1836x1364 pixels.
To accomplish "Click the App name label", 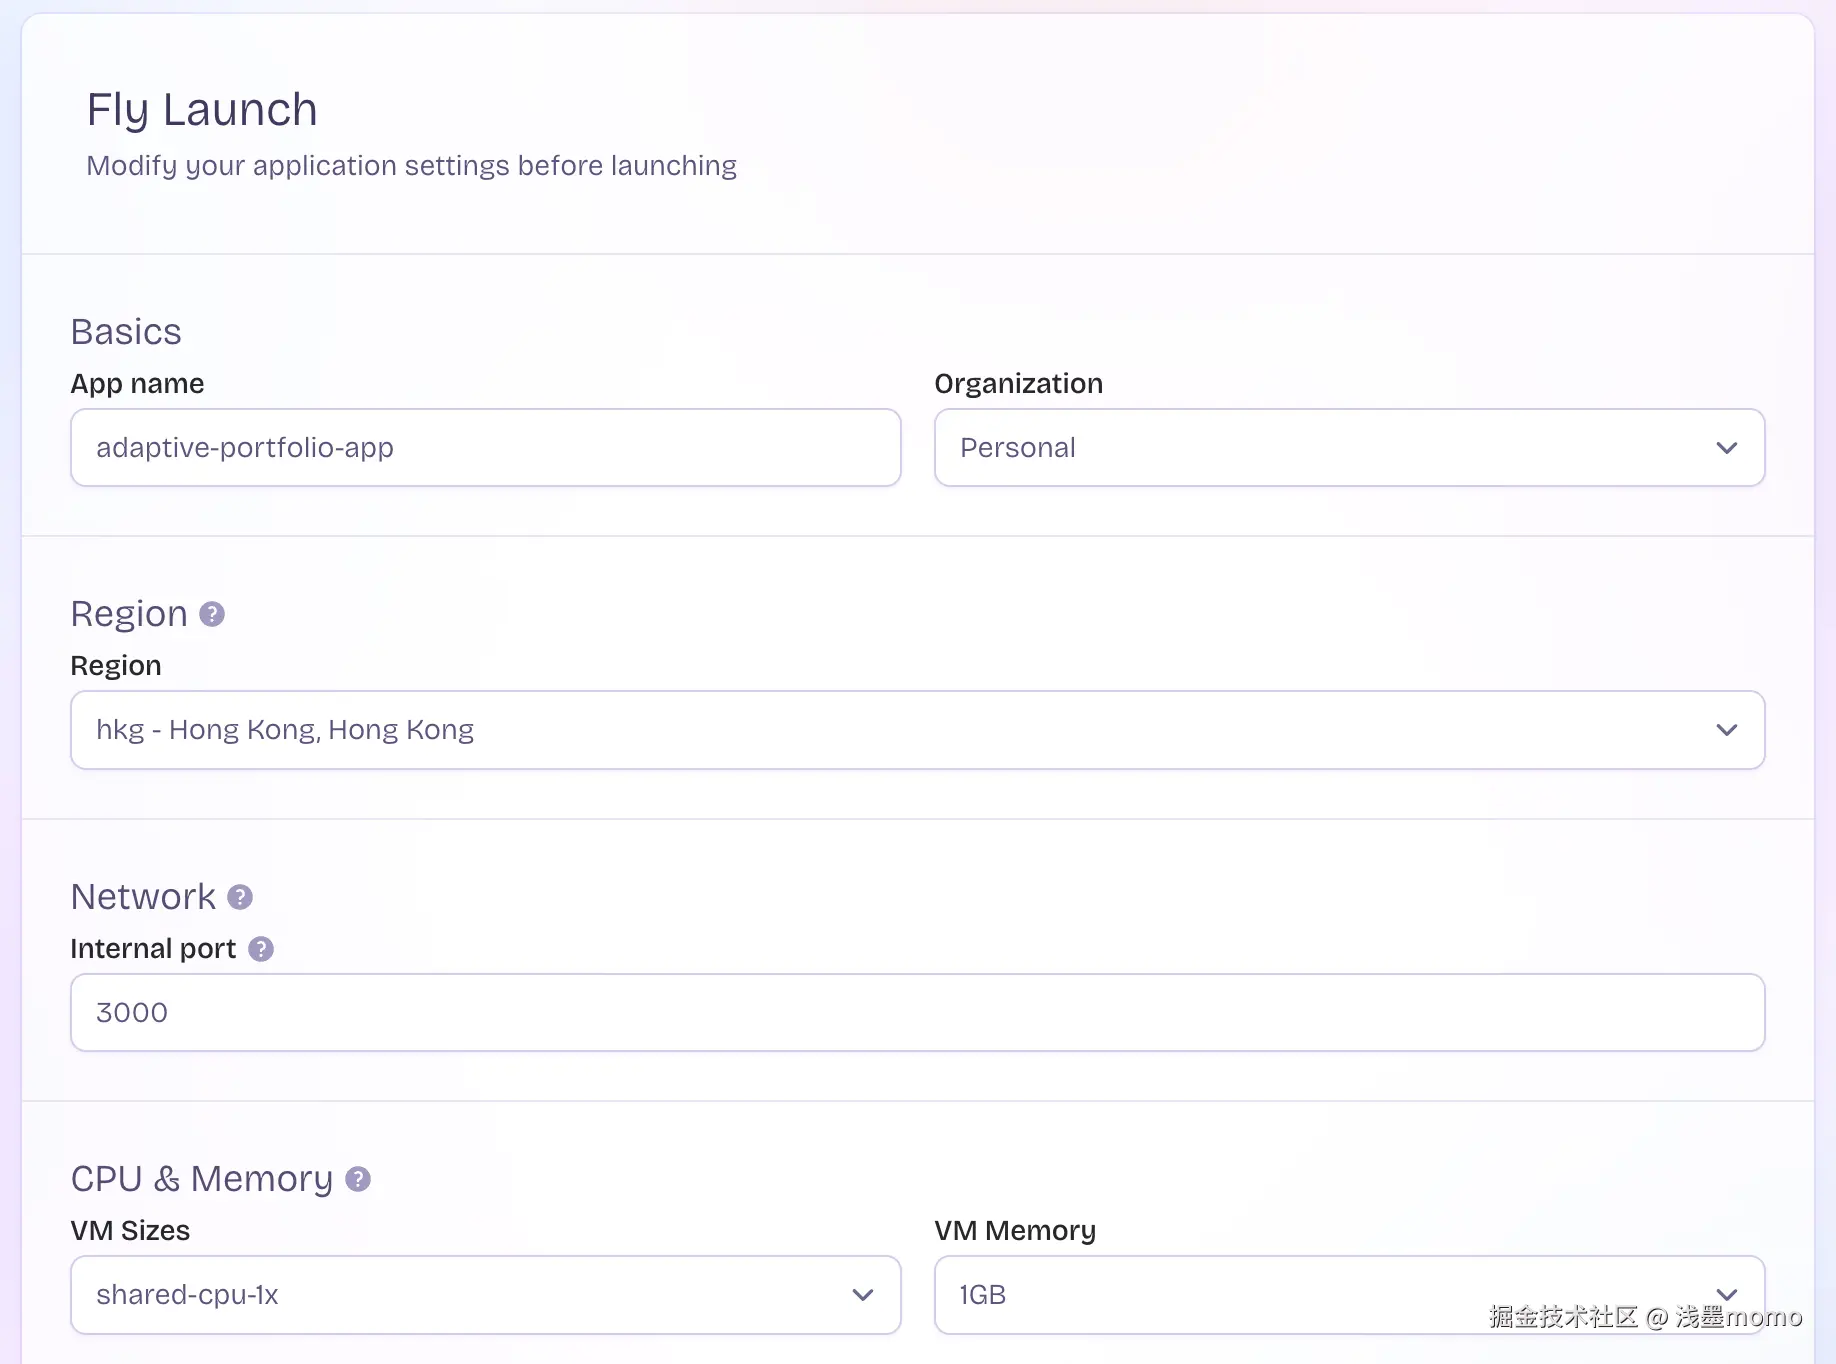I will click(137, 384).
